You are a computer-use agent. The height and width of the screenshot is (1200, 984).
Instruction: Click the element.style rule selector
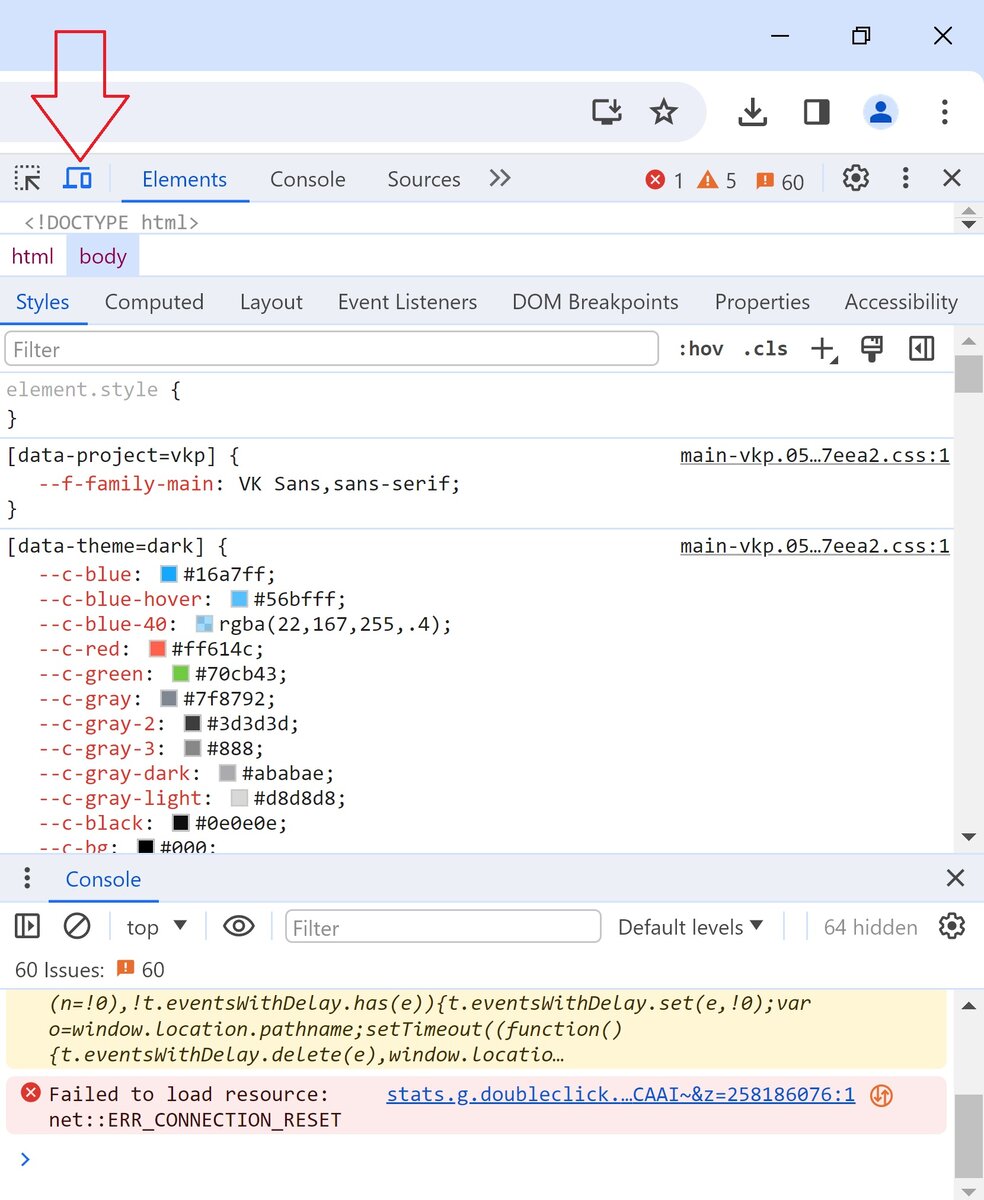tap(82, 390)
